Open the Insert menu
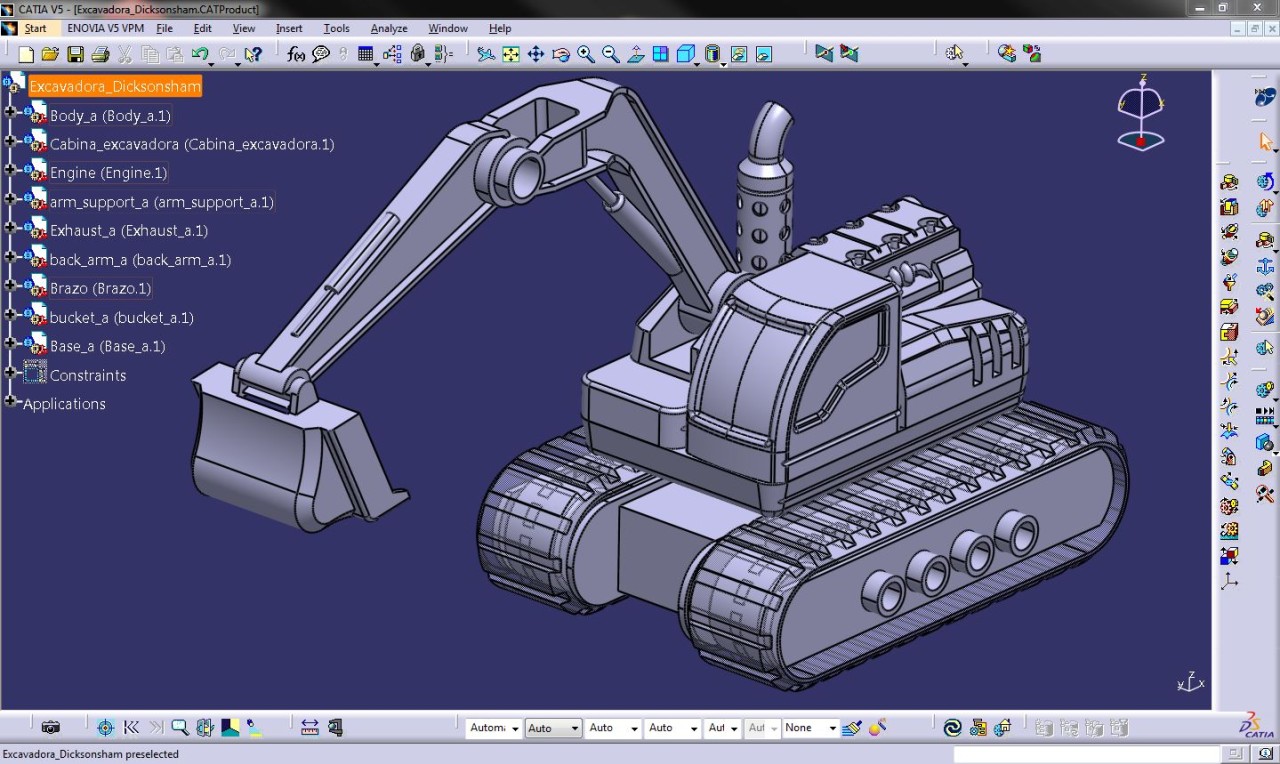Screen dimensions: 1280x764 (x=289, y=28)
